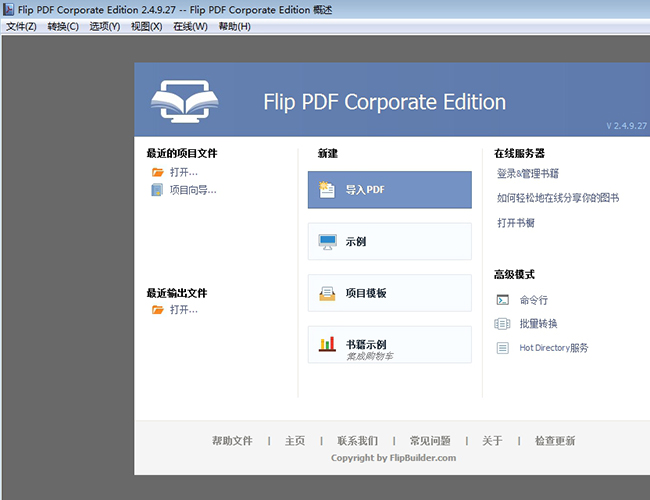650x500 pixels.
Task: Click the Hot Directory服务 document icon
Action: 503,348
